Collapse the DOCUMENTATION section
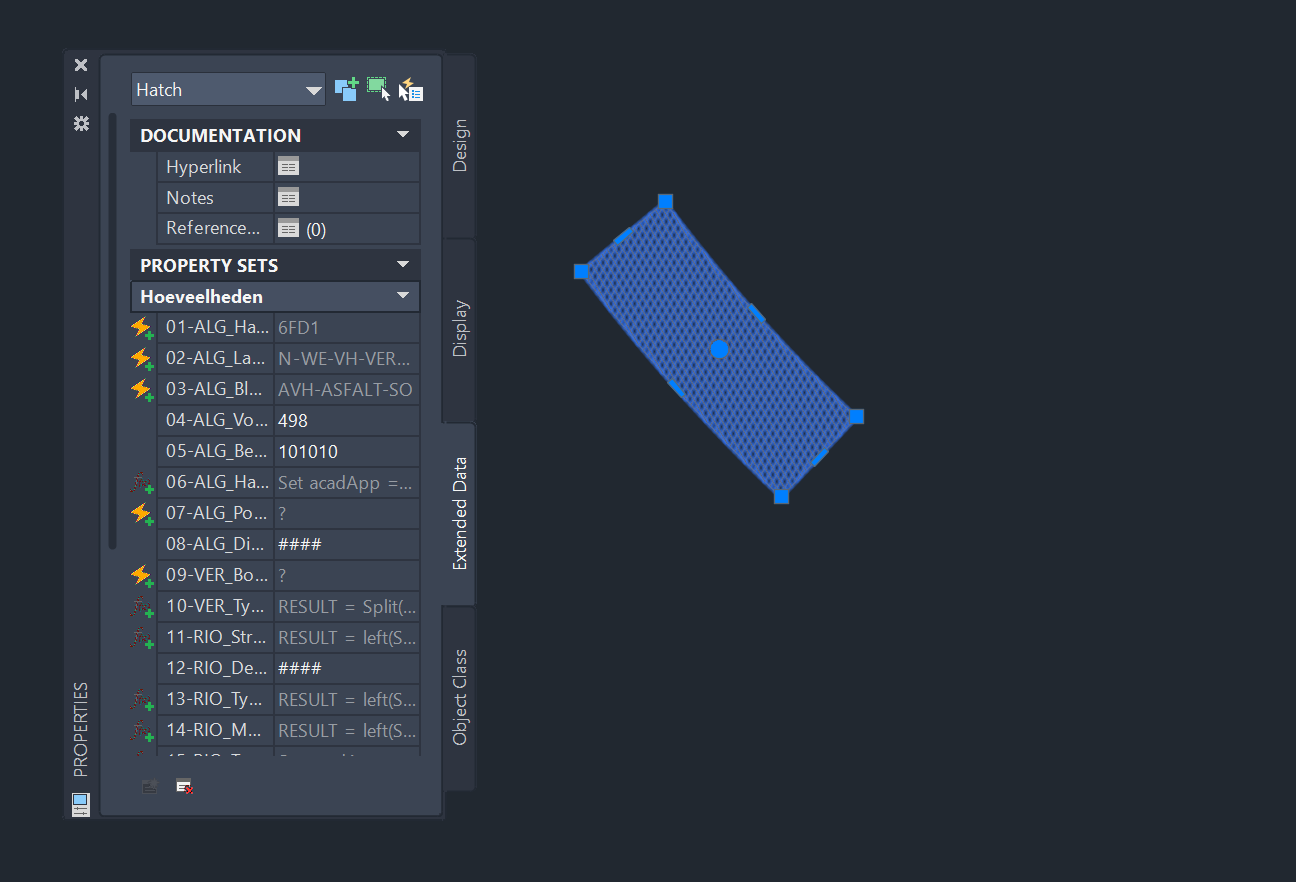This screenshot has height=882, width=1296. coord(403,135)
